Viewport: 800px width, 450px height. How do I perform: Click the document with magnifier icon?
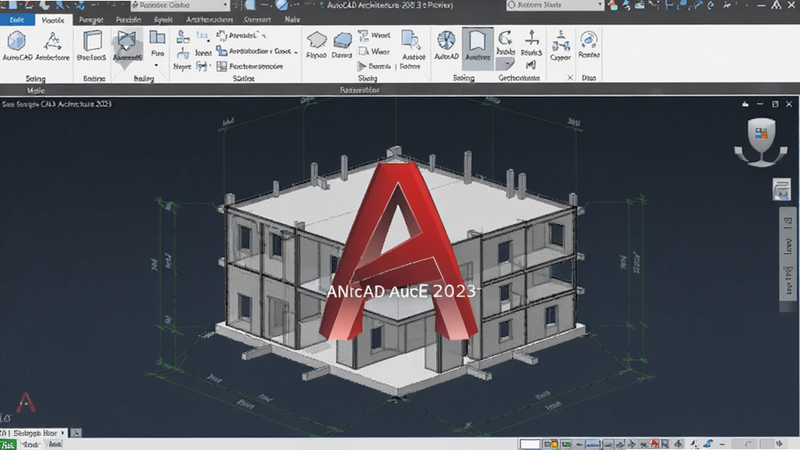[411, 40]
